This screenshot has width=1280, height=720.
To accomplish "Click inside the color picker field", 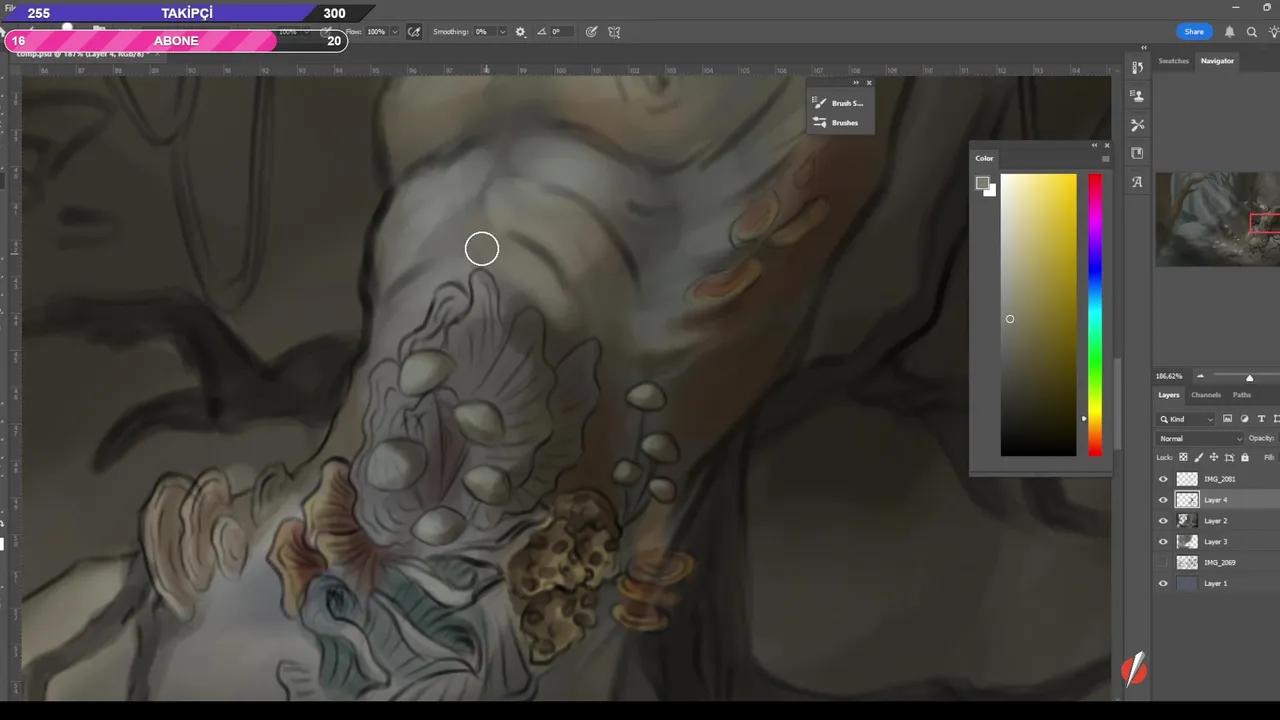I will (1039, 315).
